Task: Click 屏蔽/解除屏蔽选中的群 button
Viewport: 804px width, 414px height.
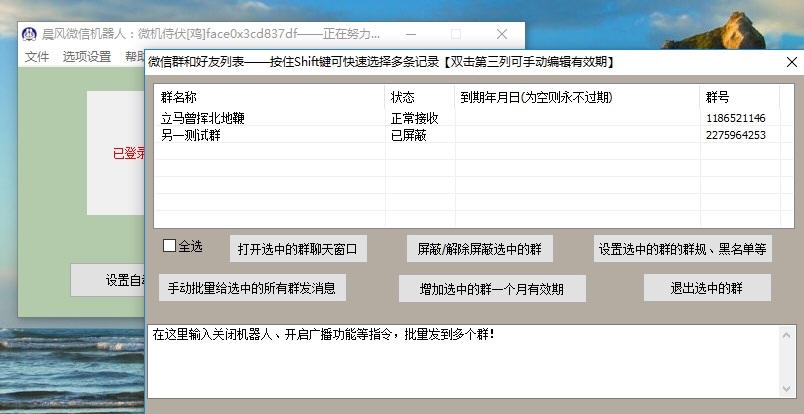Action: click(479, 249)
